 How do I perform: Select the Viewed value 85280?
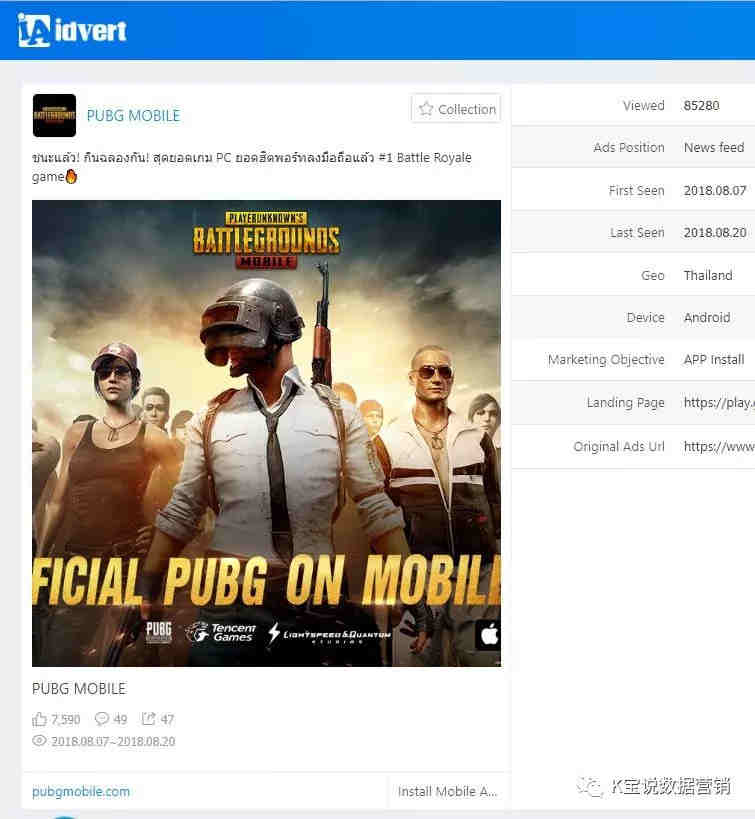click(701, 106)
